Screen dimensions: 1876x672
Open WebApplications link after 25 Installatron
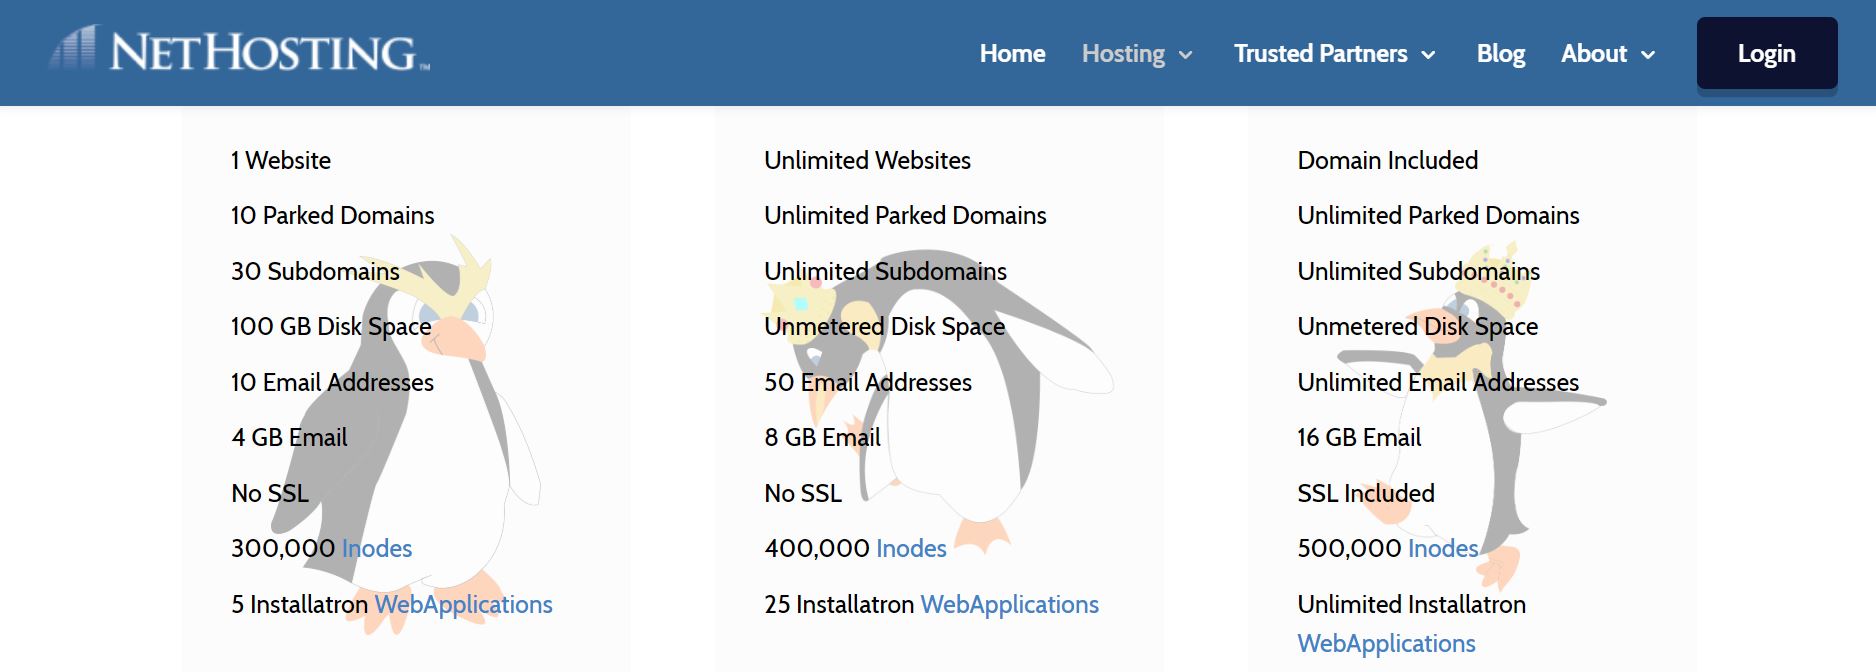coord(1010,605)
